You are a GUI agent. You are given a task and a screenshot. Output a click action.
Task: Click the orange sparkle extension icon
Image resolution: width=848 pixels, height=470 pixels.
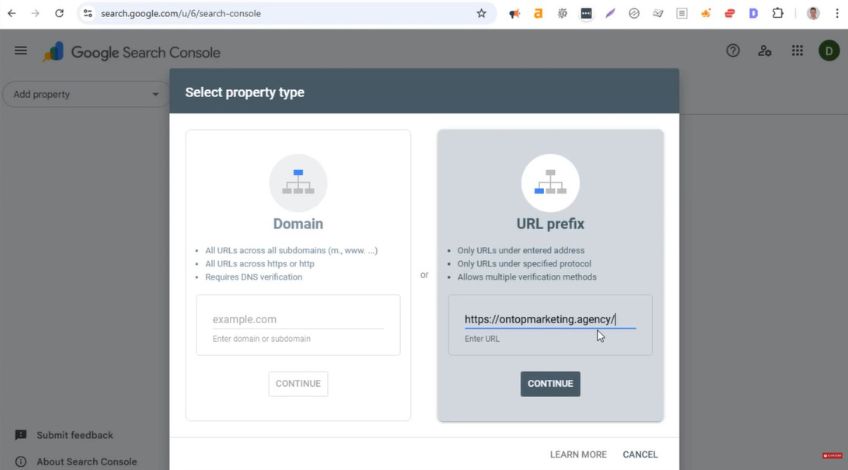pyautogui.click(x=706, y=14)
